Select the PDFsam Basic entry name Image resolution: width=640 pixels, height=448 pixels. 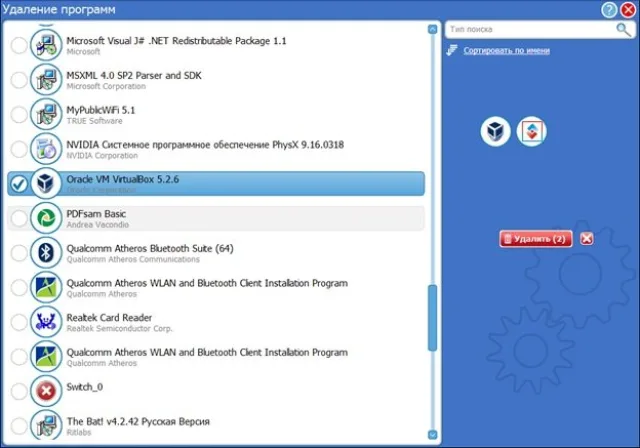[96, 214]
